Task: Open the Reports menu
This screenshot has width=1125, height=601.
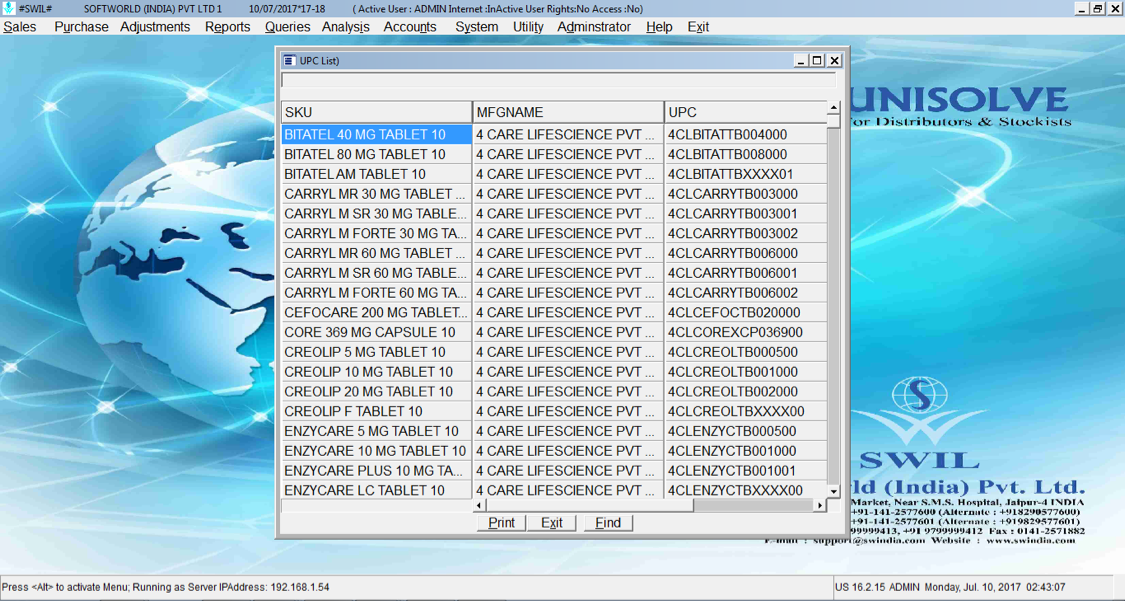Action: [x=227, y=27]
